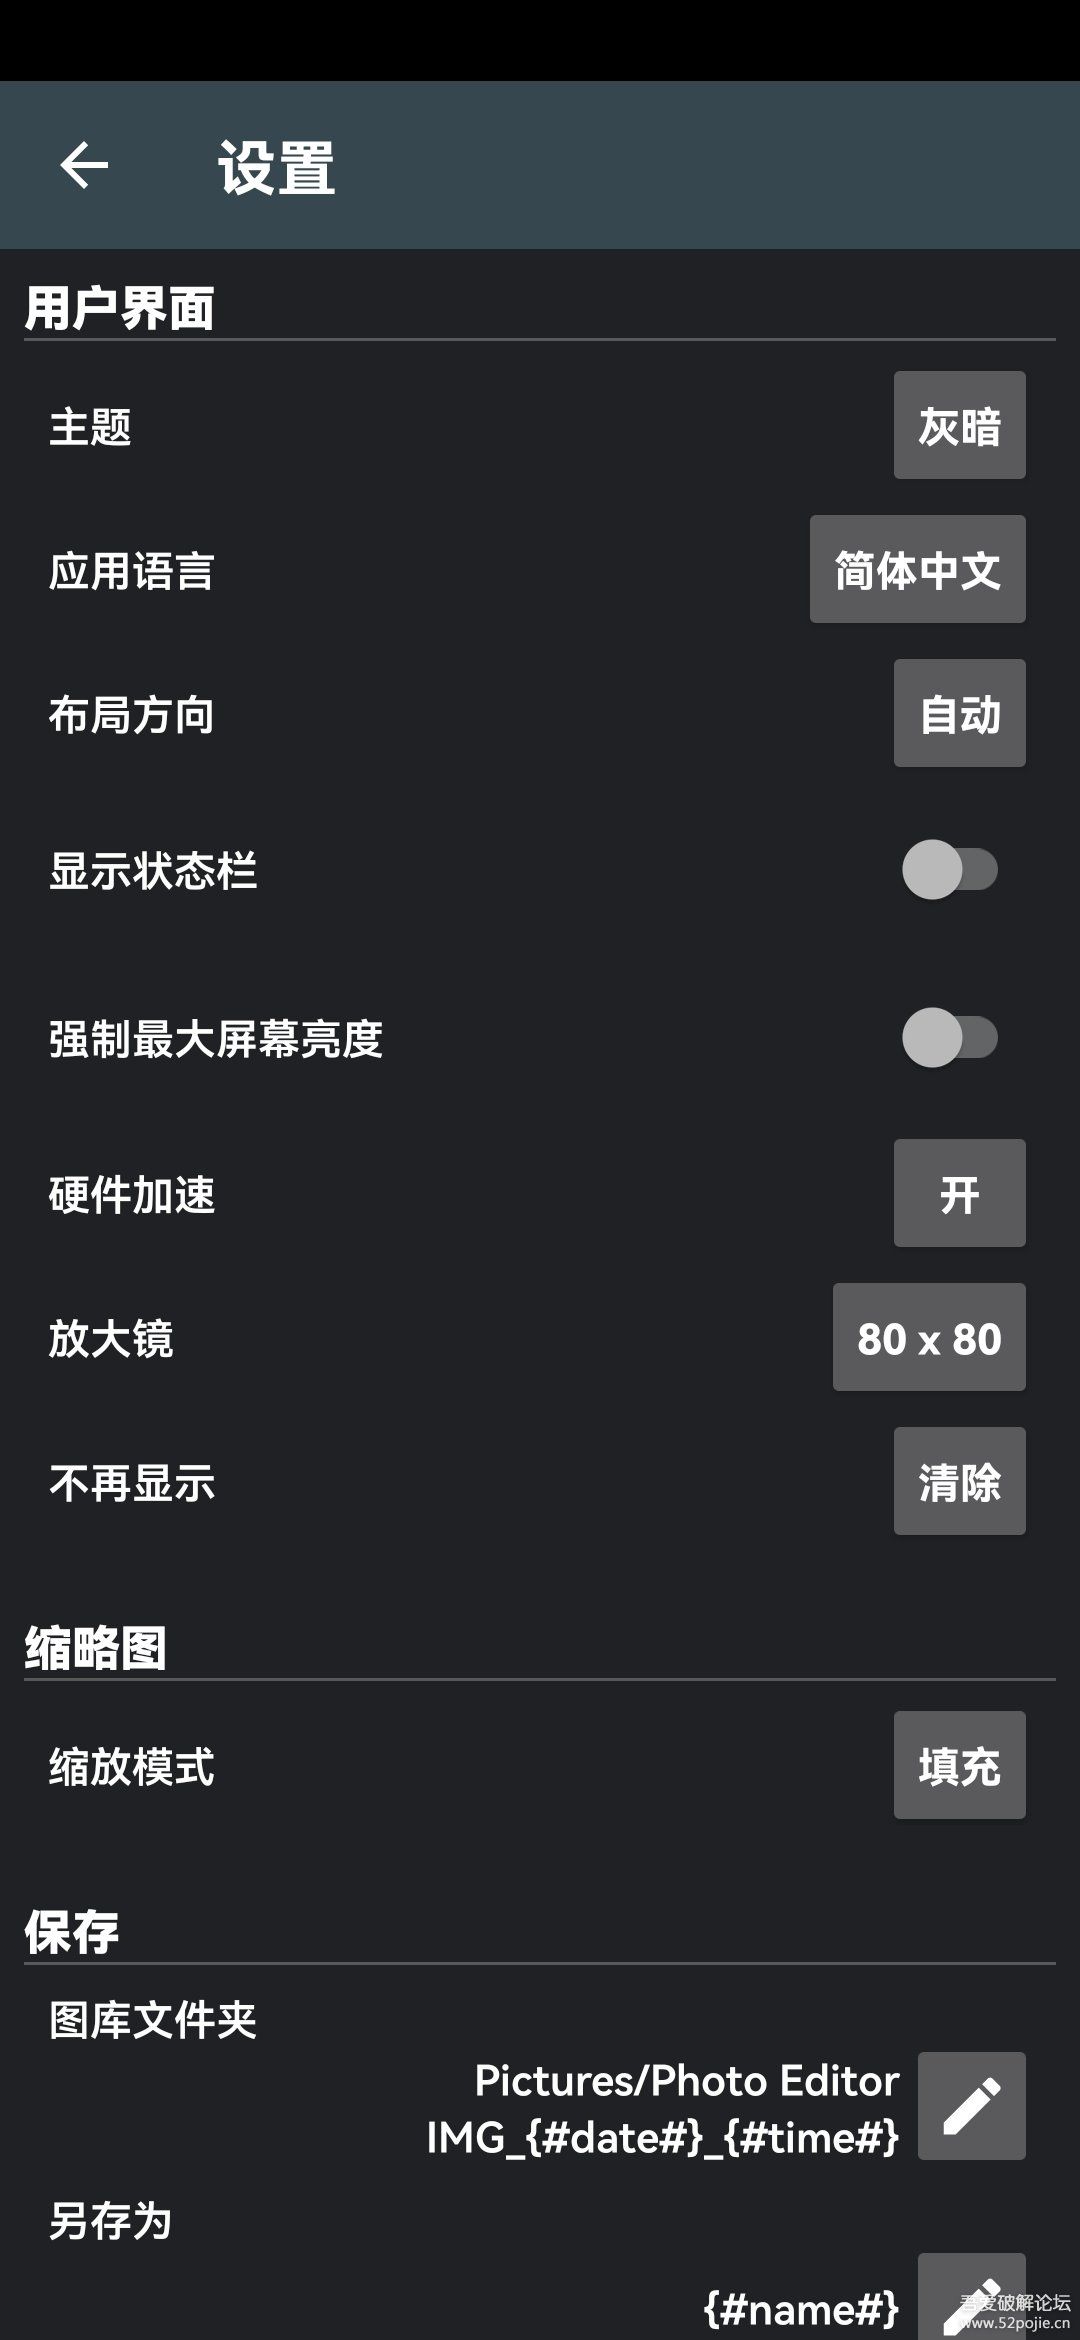
Task: Open the 主题 selector showing 灰暗
Action: point(959,425)
